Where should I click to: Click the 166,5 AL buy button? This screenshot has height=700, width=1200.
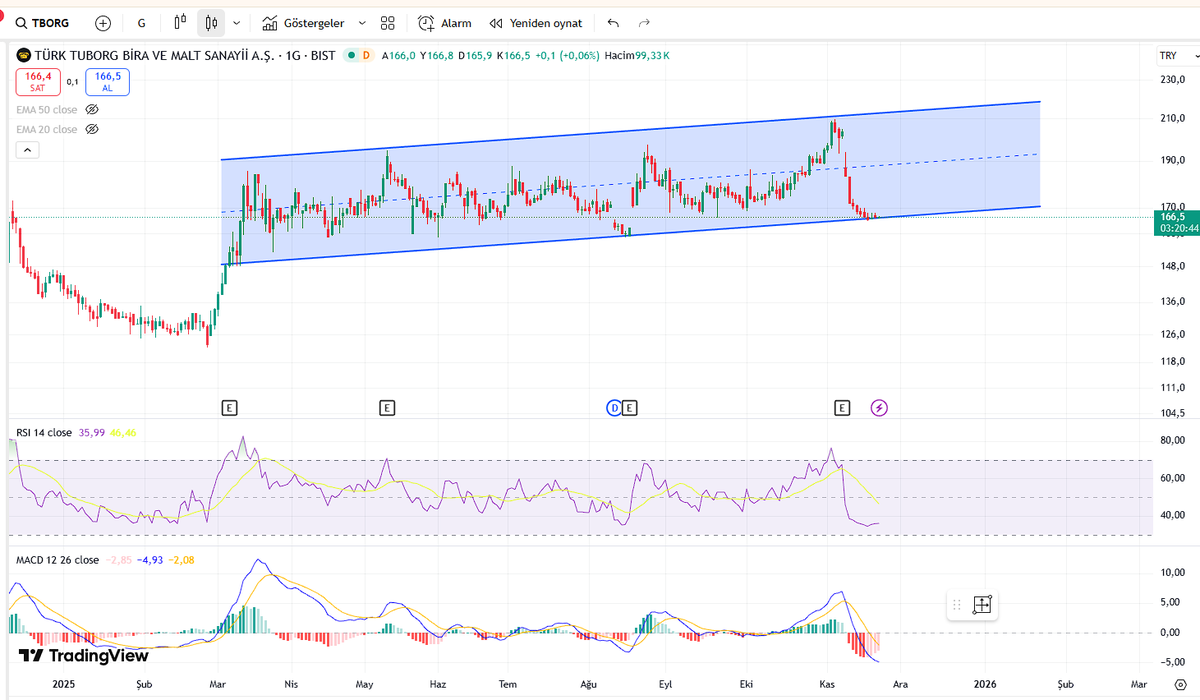coord(107,82)
